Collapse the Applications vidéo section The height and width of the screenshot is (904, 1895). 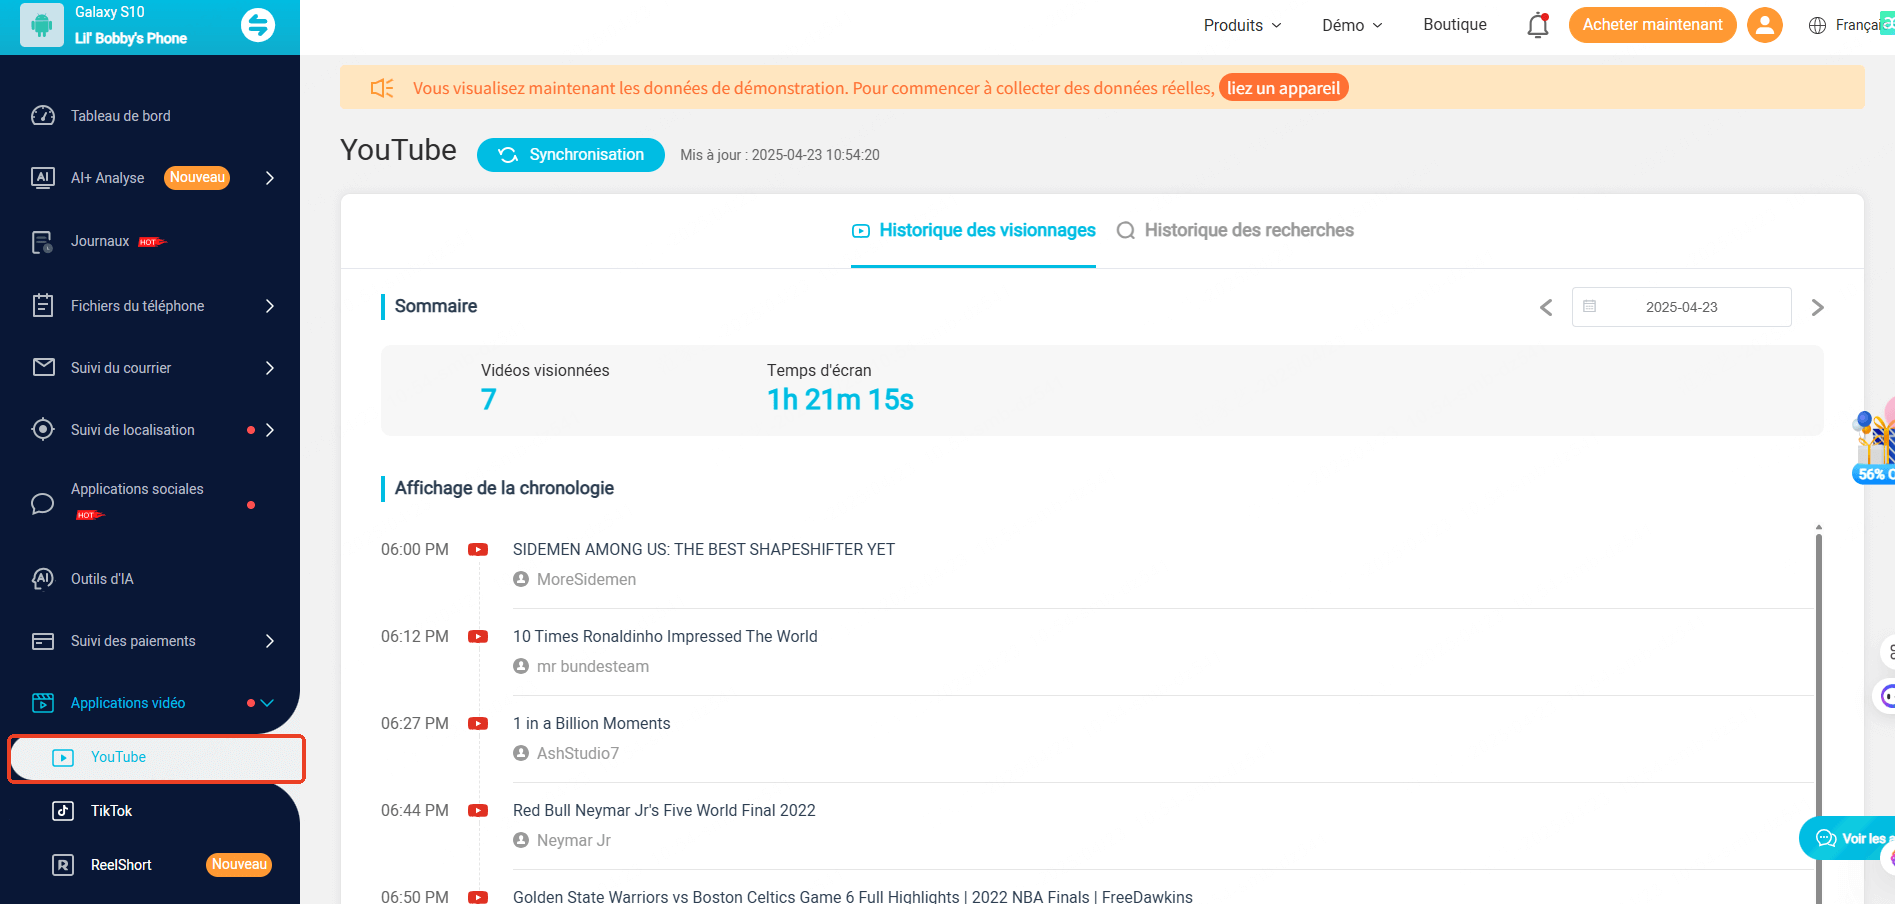[x=267, y=703]
